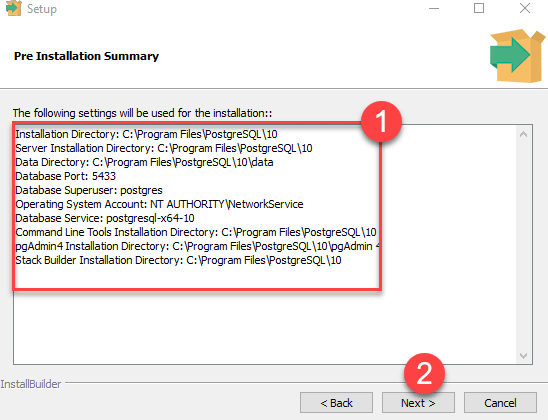Click the pgAdmin4 Installation Directory line

coord(197,246)
